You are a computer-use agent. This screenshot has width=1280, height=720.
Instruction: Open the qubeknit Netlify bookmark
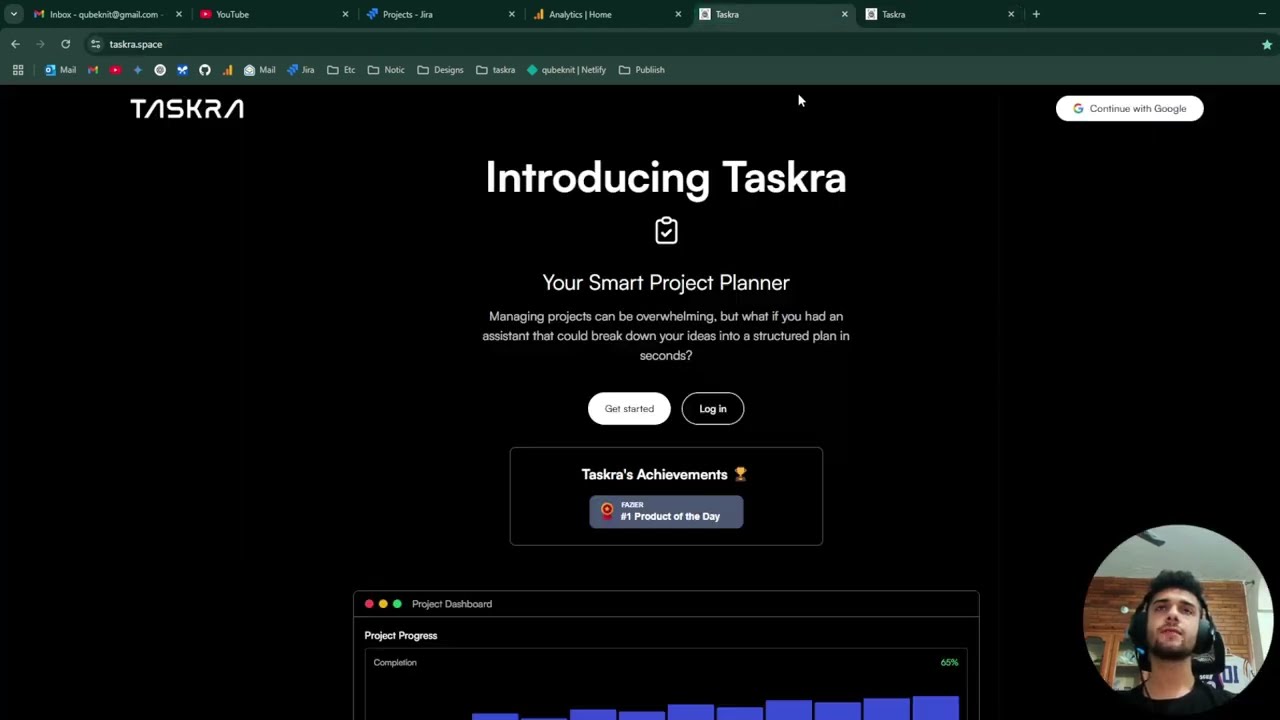click(566, 70)
